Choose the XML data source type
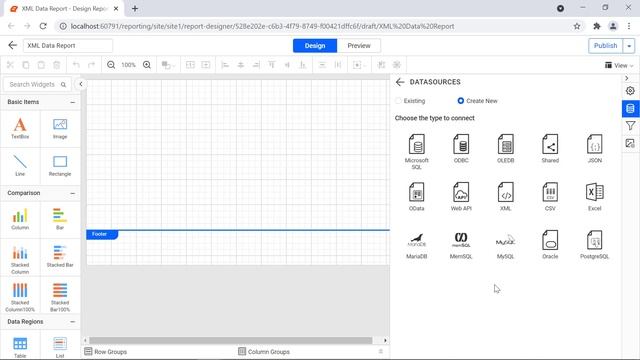The image size is (640, 360). (505, 196)
